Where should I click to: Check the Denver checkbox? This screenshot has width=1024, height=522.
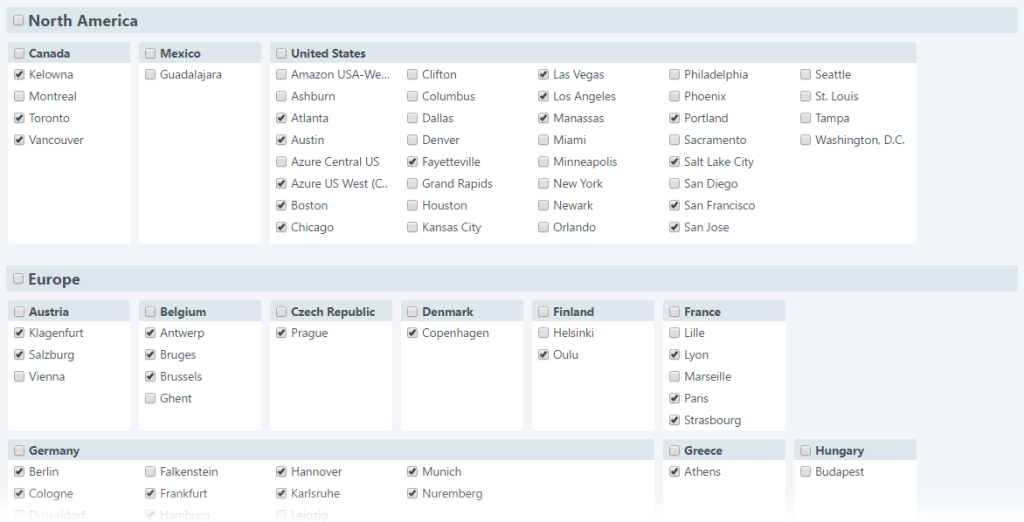coord(412,140)
